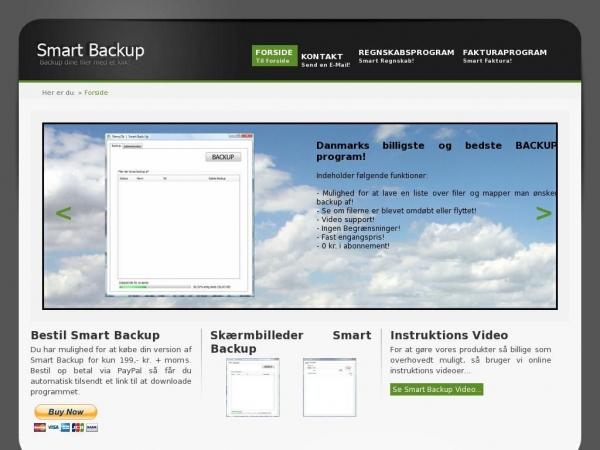600x450 pixels.
Task: Click the Instruktions Video heading
Action: pos(449,335)
